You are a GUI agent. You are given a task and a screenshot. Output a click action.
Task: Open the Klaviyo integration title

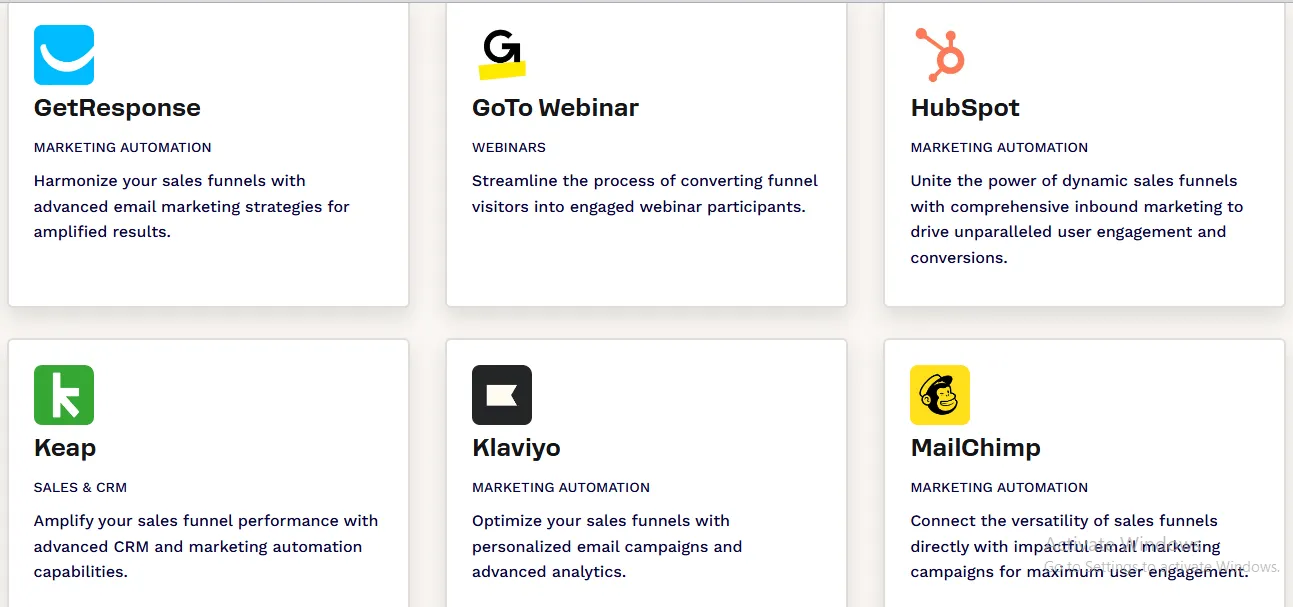(516, 448)
